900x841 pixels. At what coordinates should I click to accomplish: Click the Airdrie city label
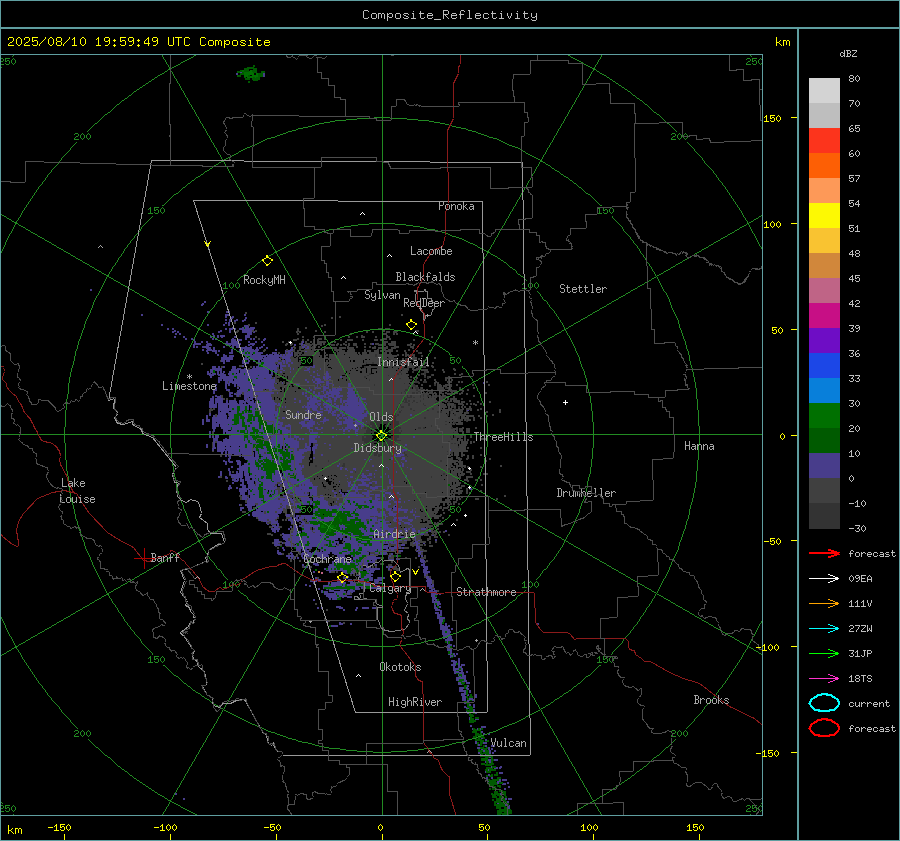point(394,534)
